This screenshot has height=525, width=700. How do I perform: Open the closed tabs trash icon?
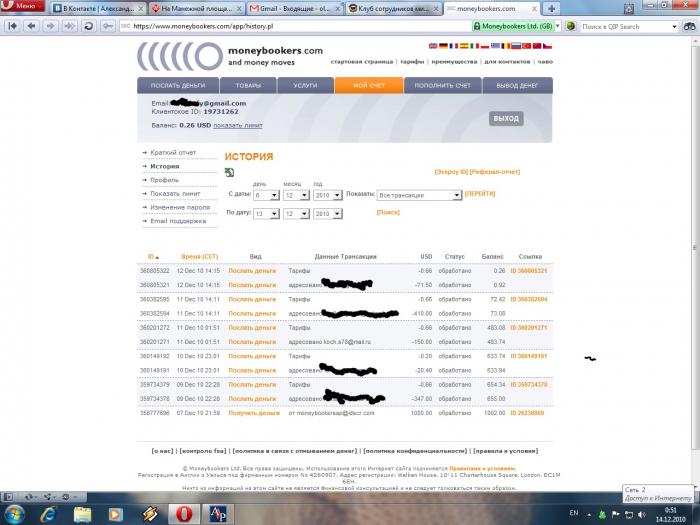click(629, 8)
